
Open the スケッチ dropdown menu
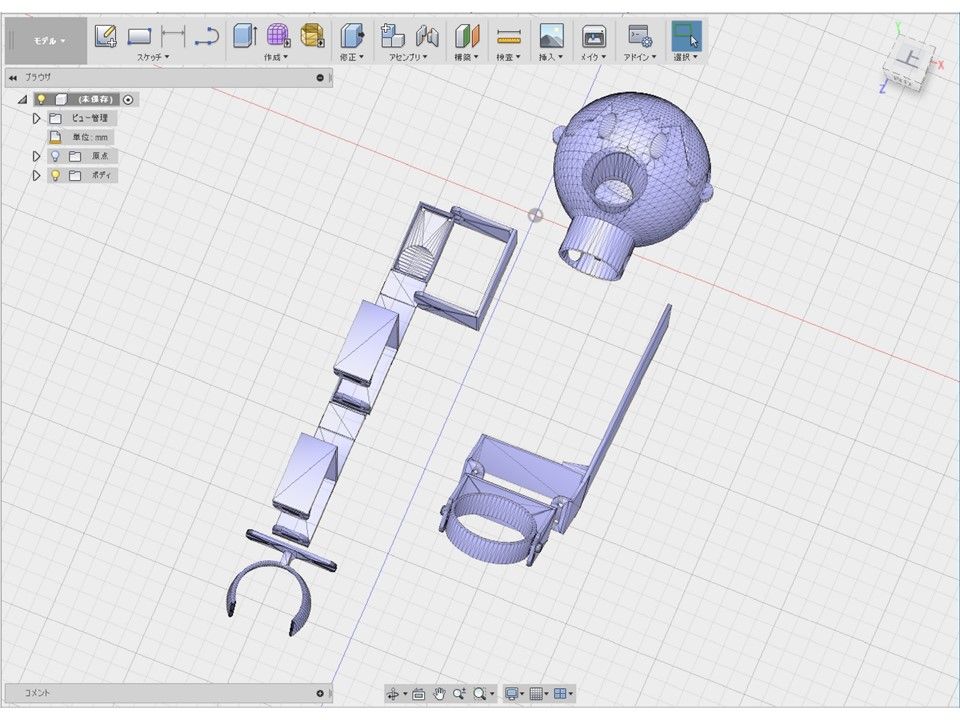point(152,57)
